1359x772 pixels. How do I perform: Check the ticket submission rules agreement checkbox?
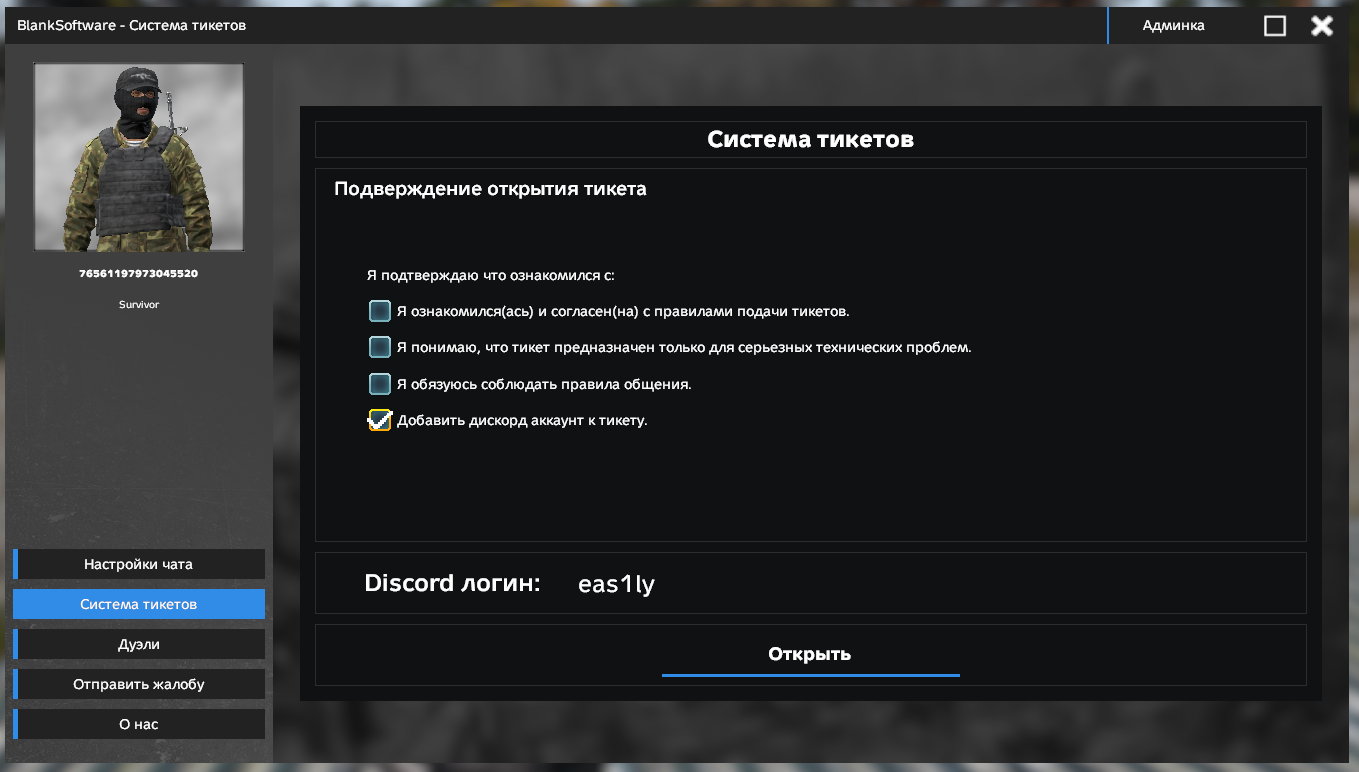[x=380, y=311]
